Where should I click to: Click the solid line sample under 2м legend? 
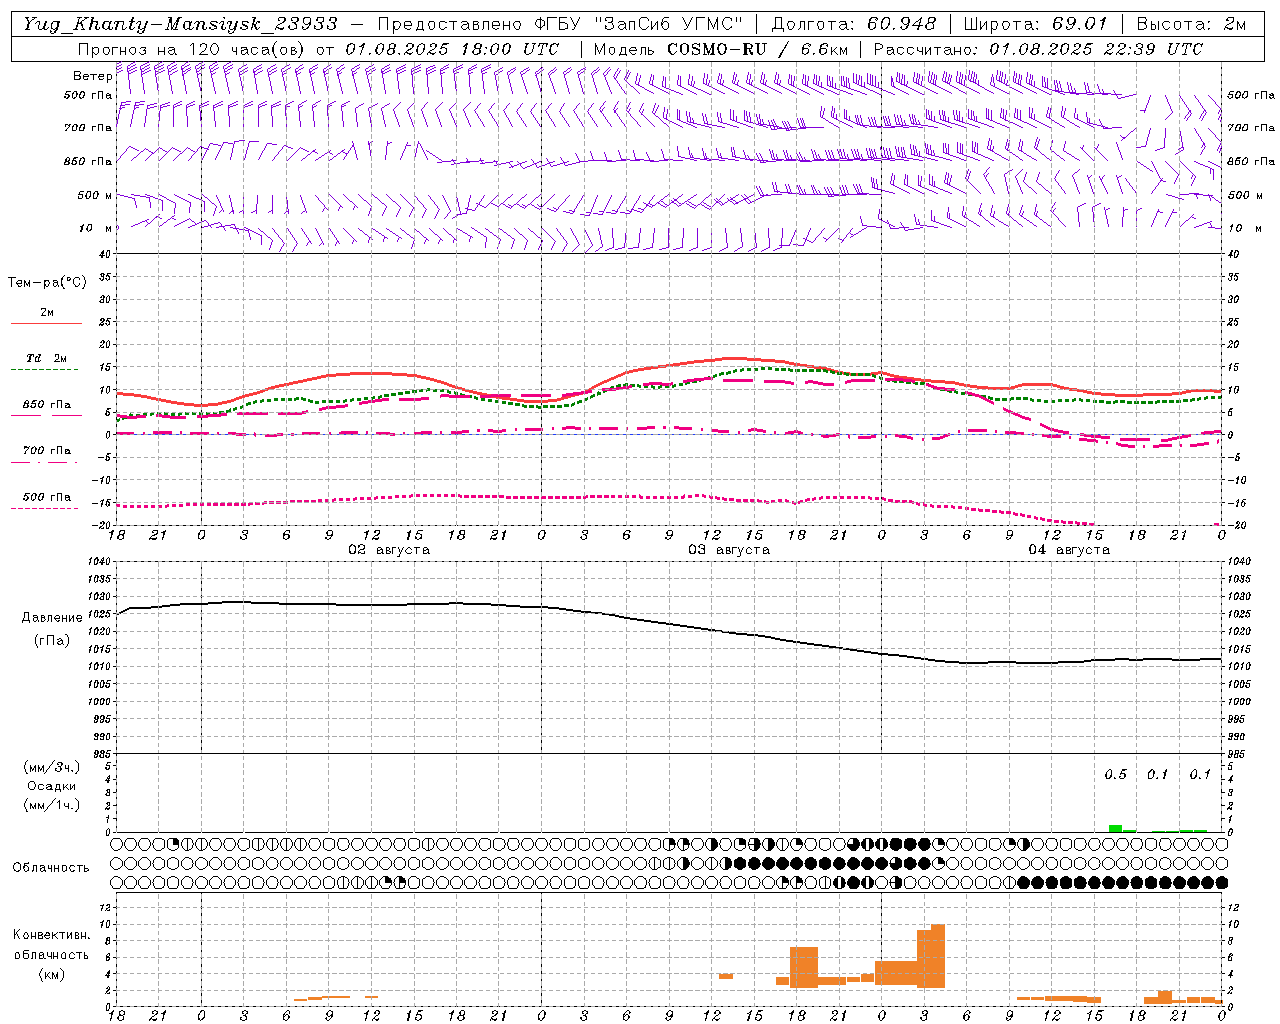tap(46, 323)
